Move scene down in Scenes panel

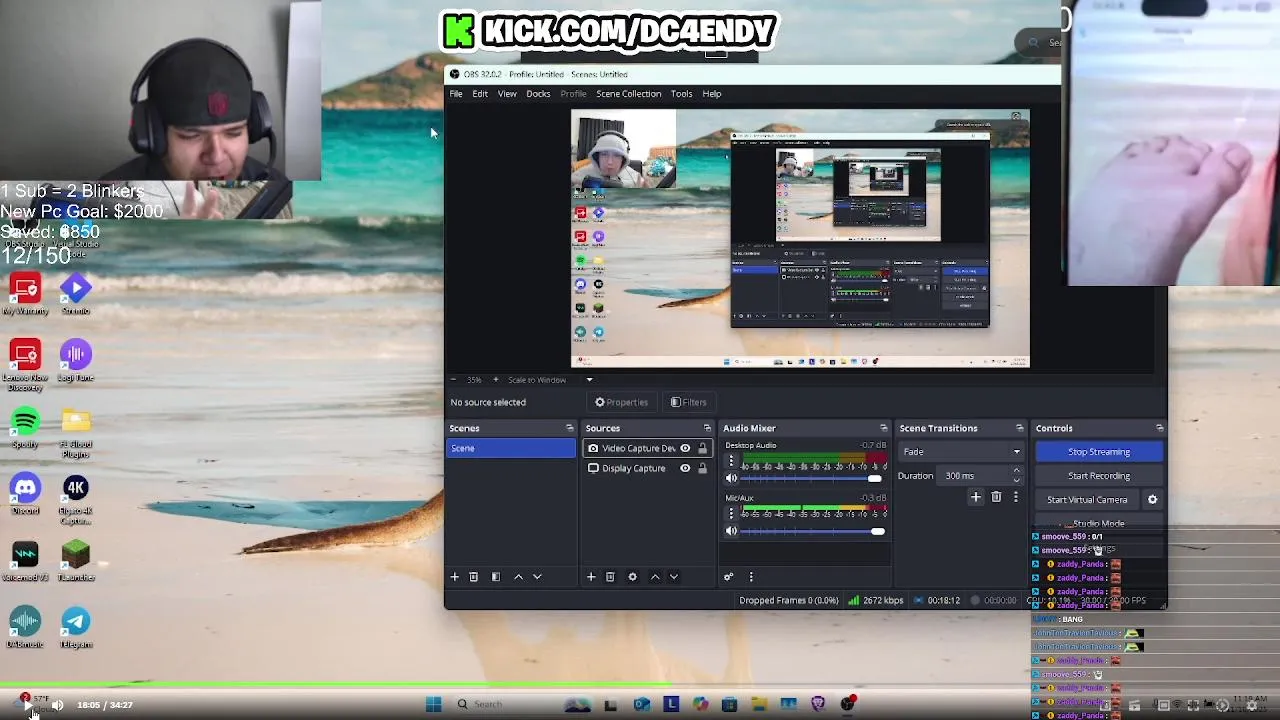[537, 577]
